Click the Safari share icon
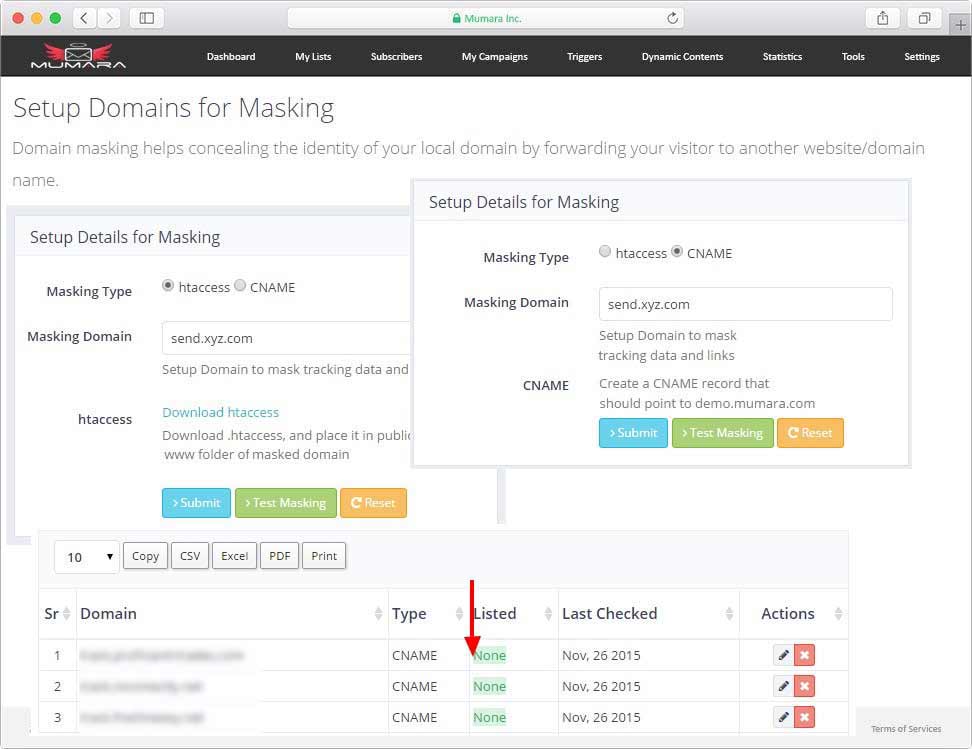This screenshot has height=749, width=972. pos(883,18)
